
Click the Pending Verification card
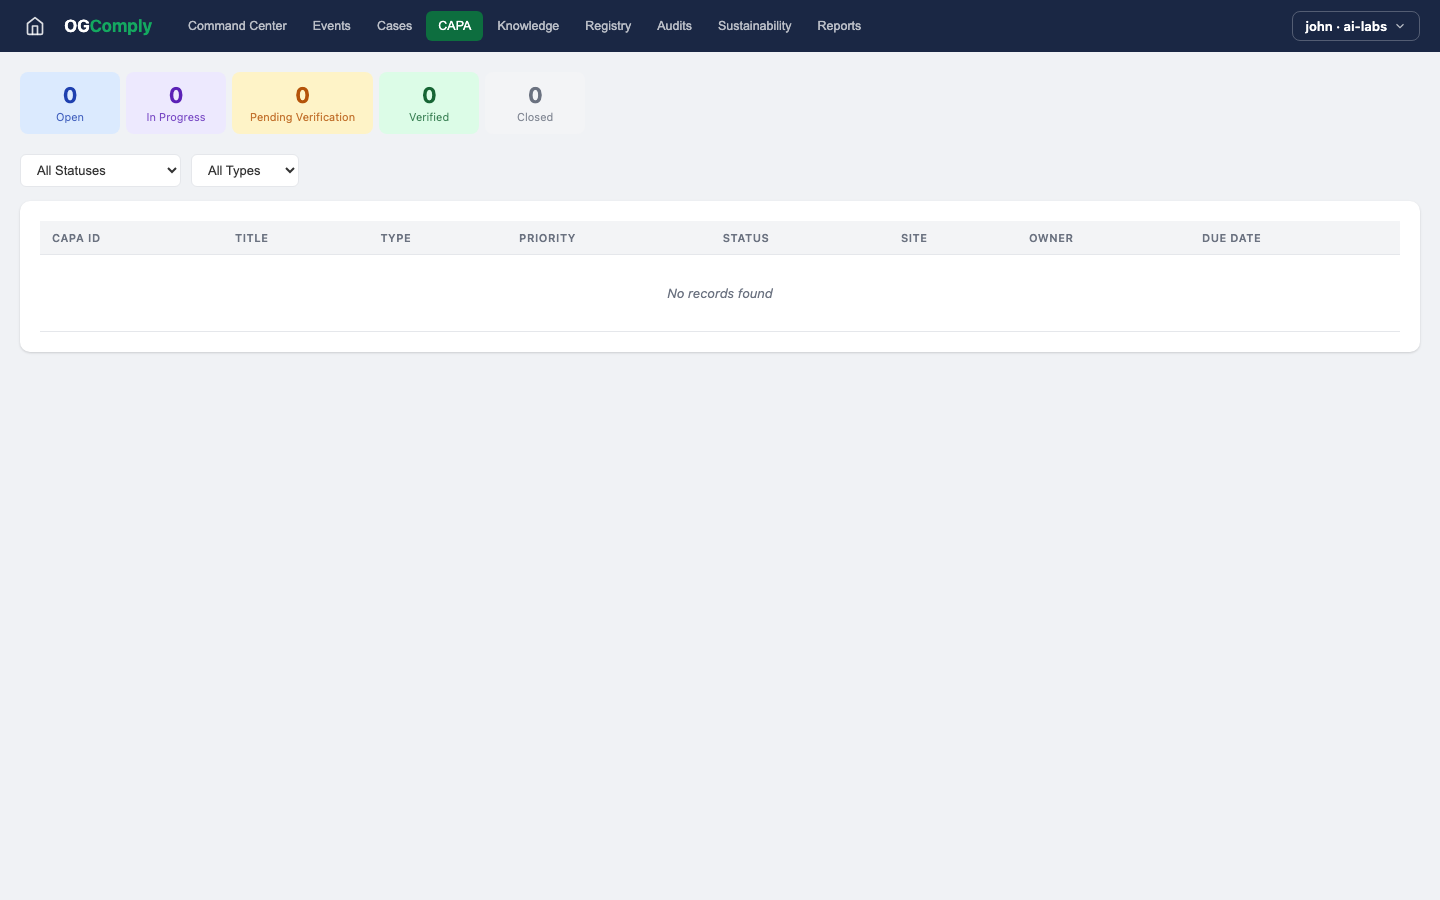click(302, 103)
